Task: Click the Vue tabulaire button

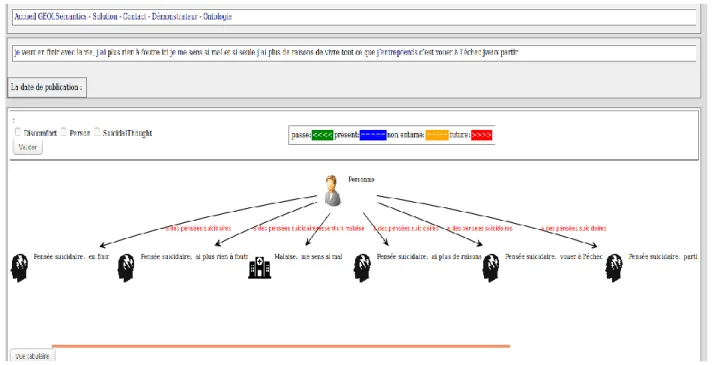Action: click(x=32, y=356)
